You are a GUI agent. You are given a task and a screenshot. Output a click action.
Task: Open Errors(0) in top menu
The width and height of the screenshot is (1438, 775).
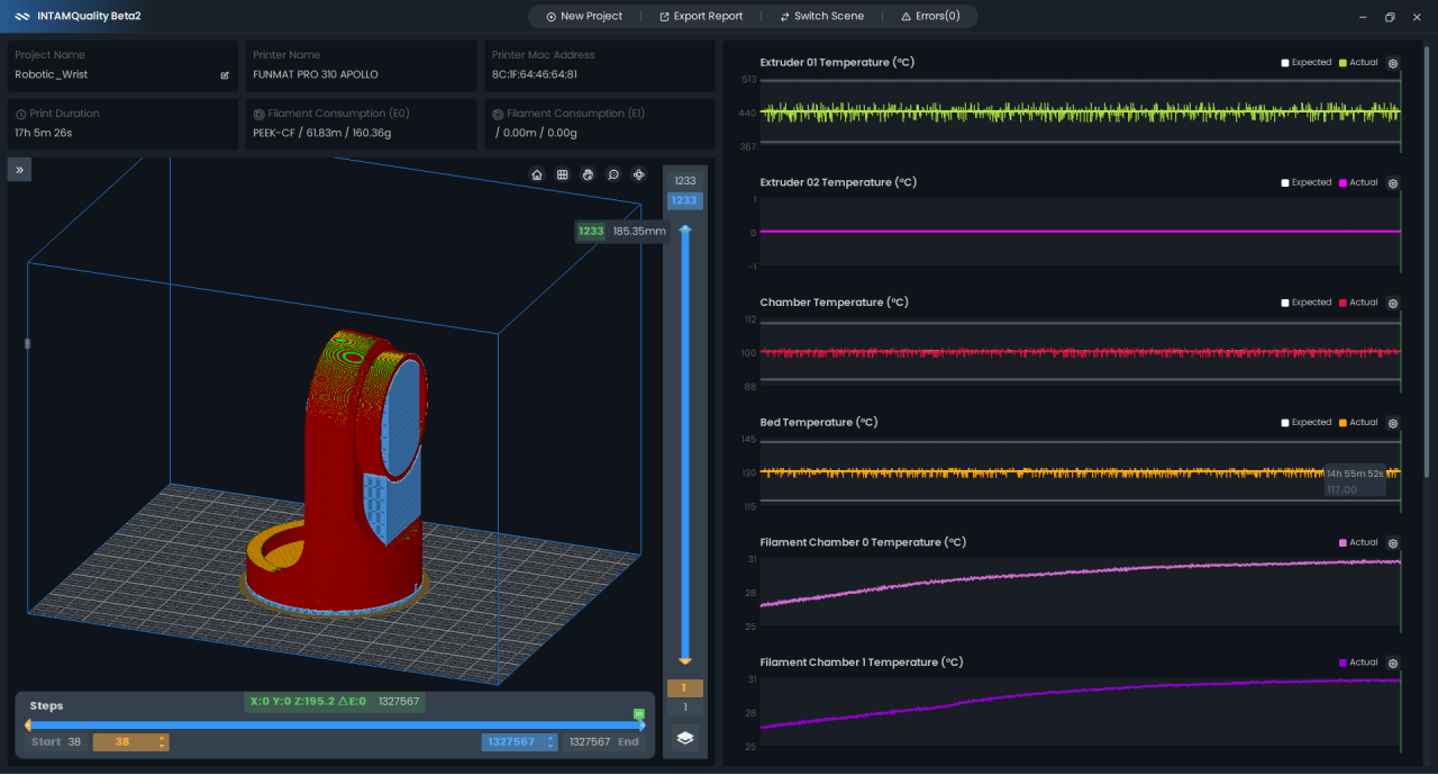[x=930, y=16]
